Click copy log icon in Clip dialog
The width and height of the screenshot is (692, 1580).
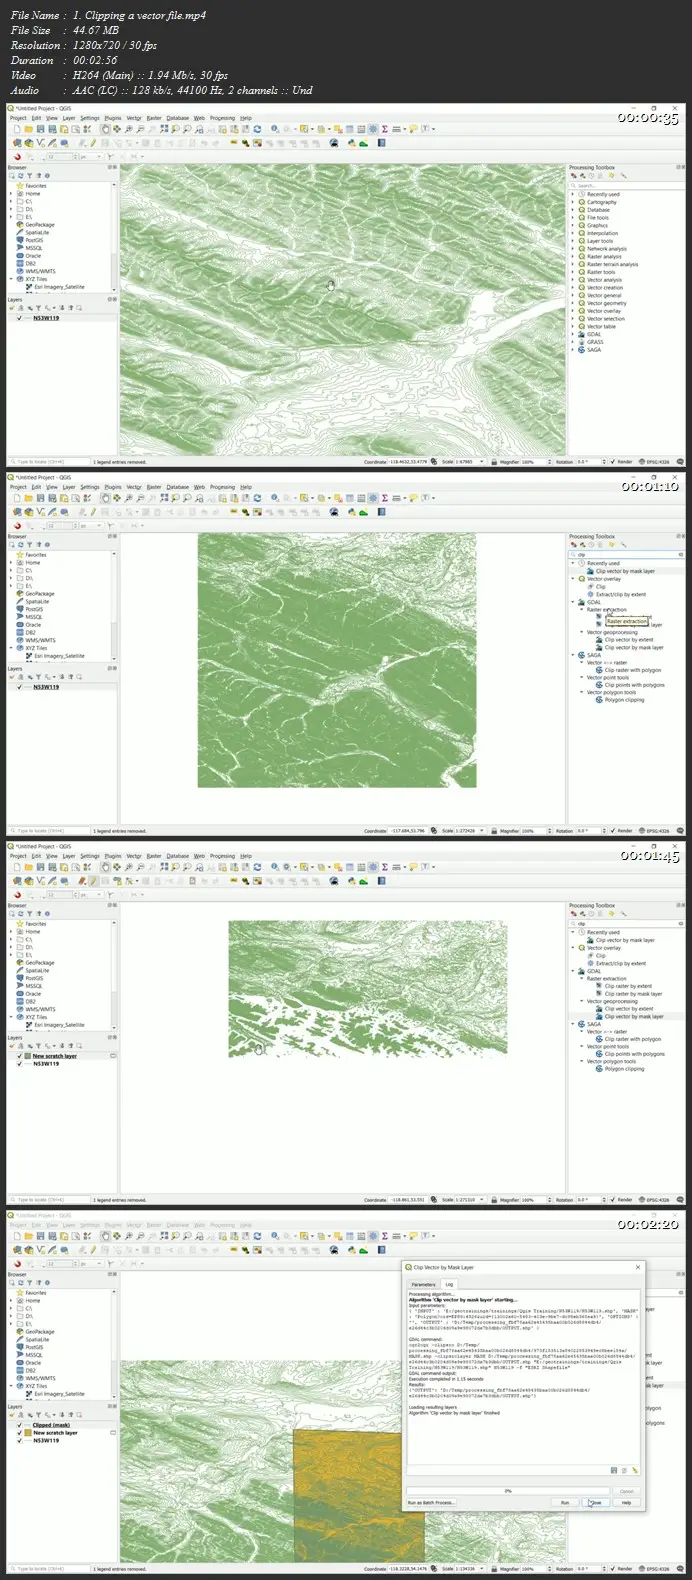pos(624,1470)
